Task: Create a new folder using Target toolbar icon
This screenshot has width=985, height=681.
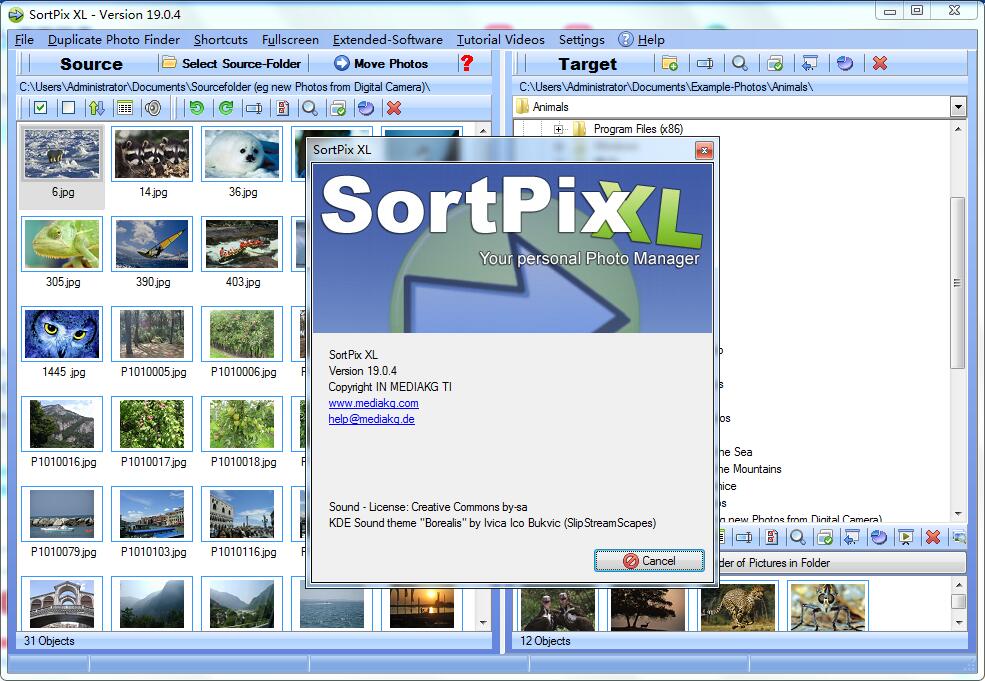Action: [670, 63]
